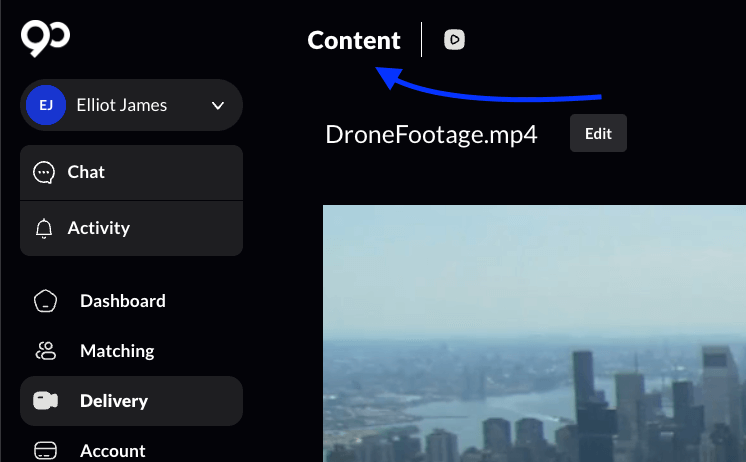Screen dimensions: 746x462
Task: Click the Matching people icon
Action: (x=45, y=351)
